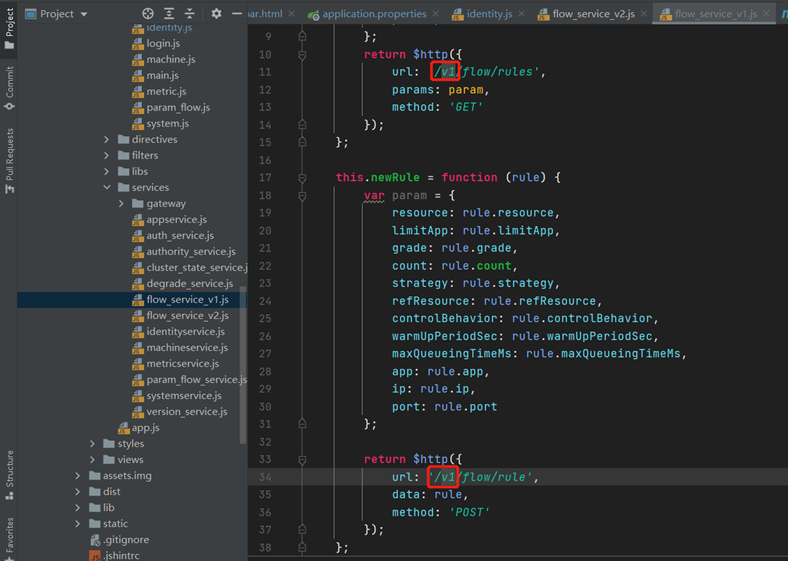Expand the directives folder
788x561 pixels.
107,139
